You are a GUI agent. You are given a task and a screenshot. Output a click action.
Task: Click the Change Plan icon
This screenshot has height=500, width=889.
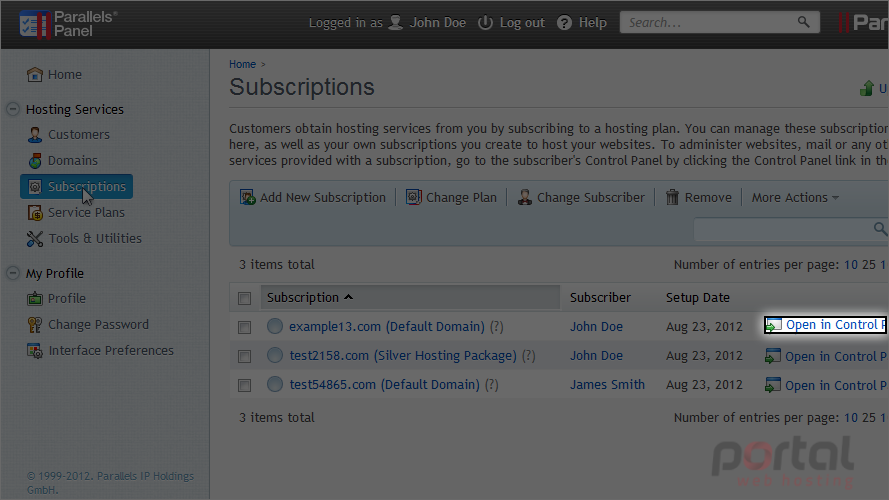pyautogui.click(x=413, y=197)
